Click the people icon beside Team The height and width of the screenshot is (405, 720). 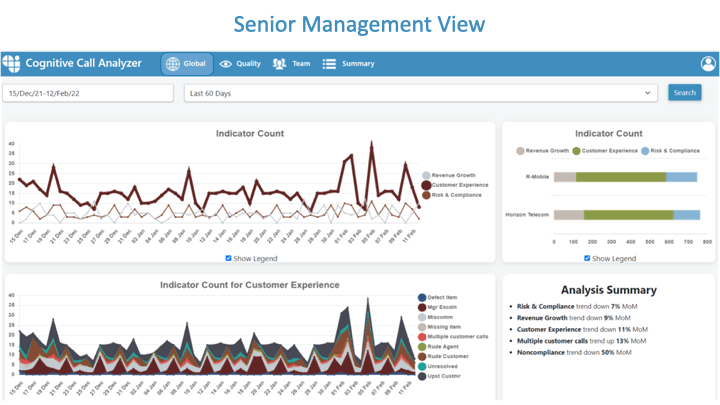[280, 64]
